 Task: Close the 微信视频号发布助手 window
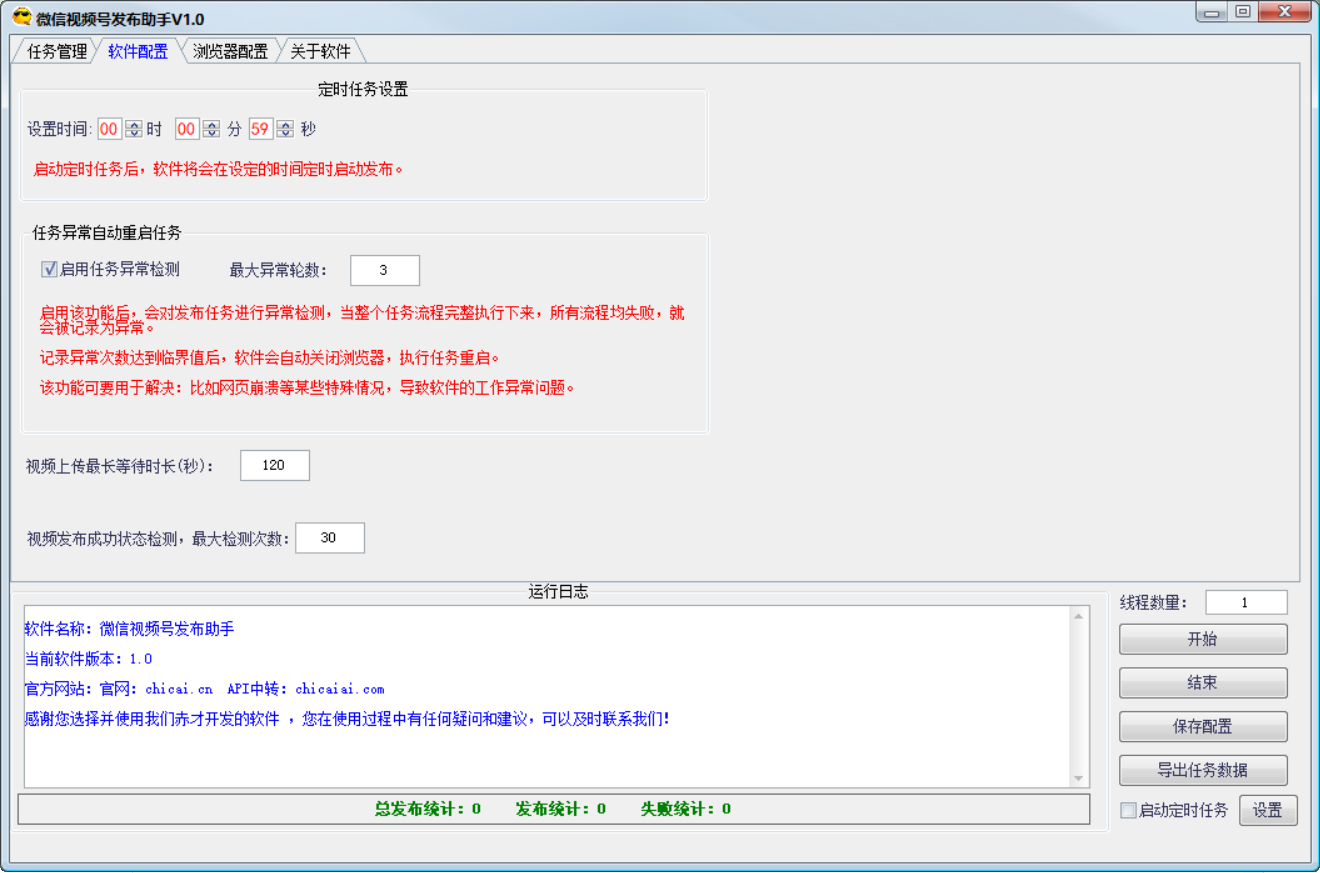click(x=1284, y=13)
